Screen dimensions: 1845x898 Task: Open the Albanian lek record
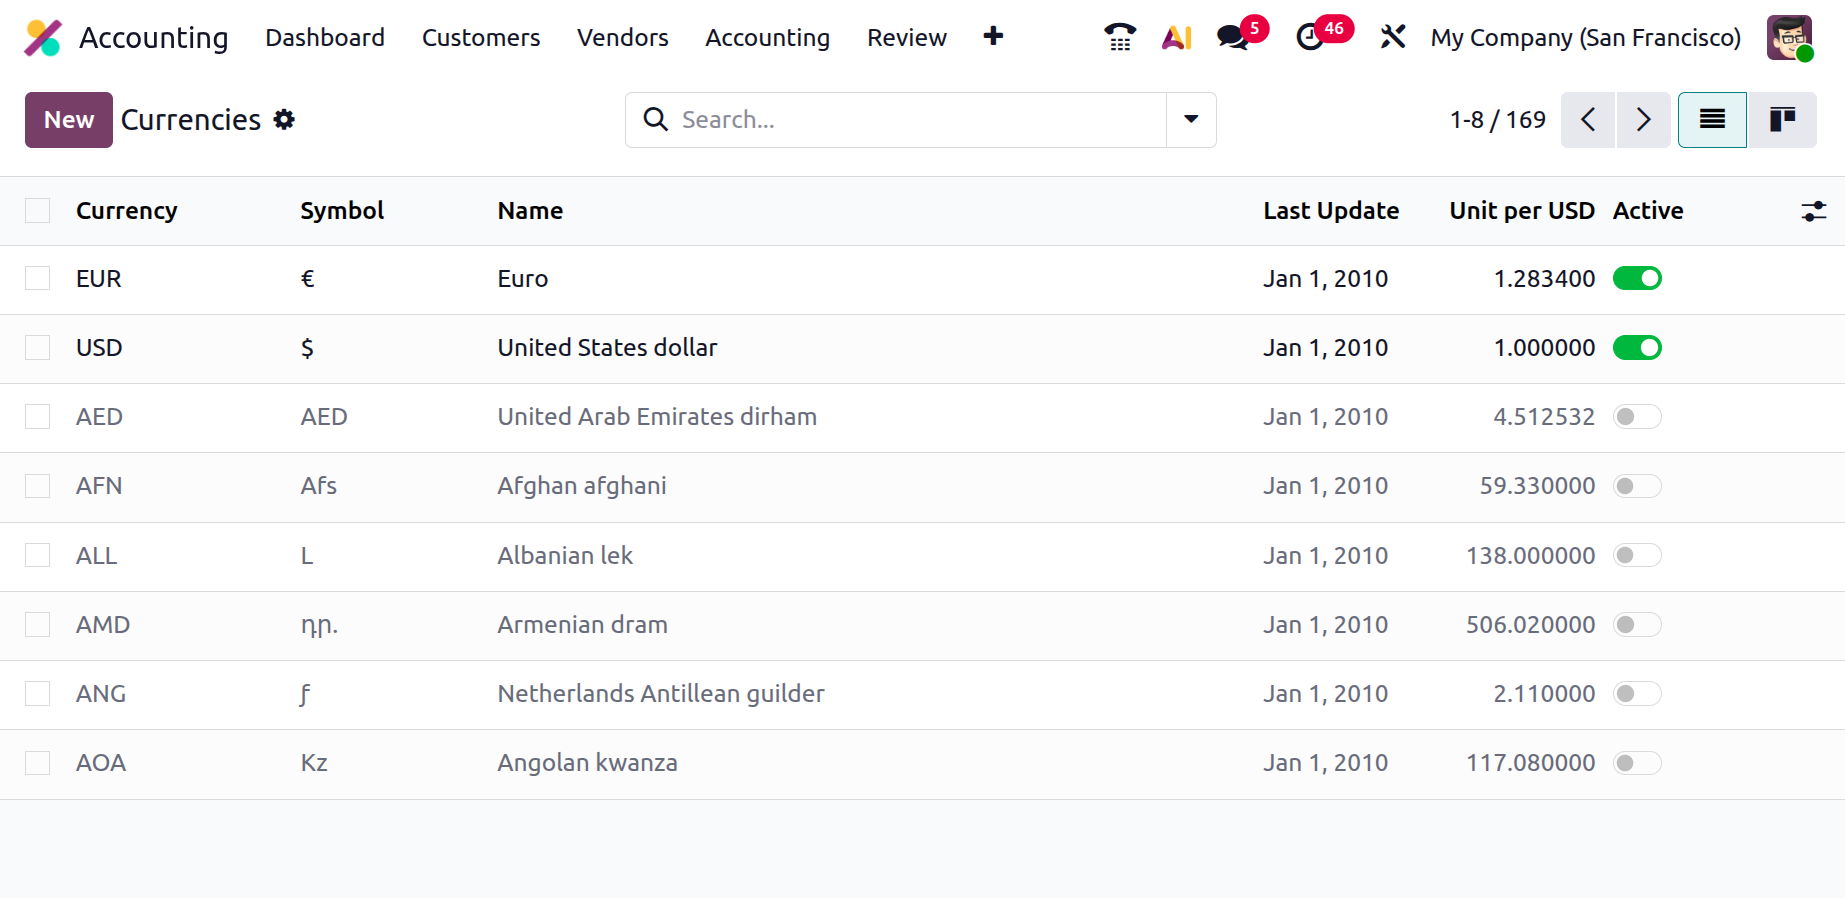coord(565,556)
